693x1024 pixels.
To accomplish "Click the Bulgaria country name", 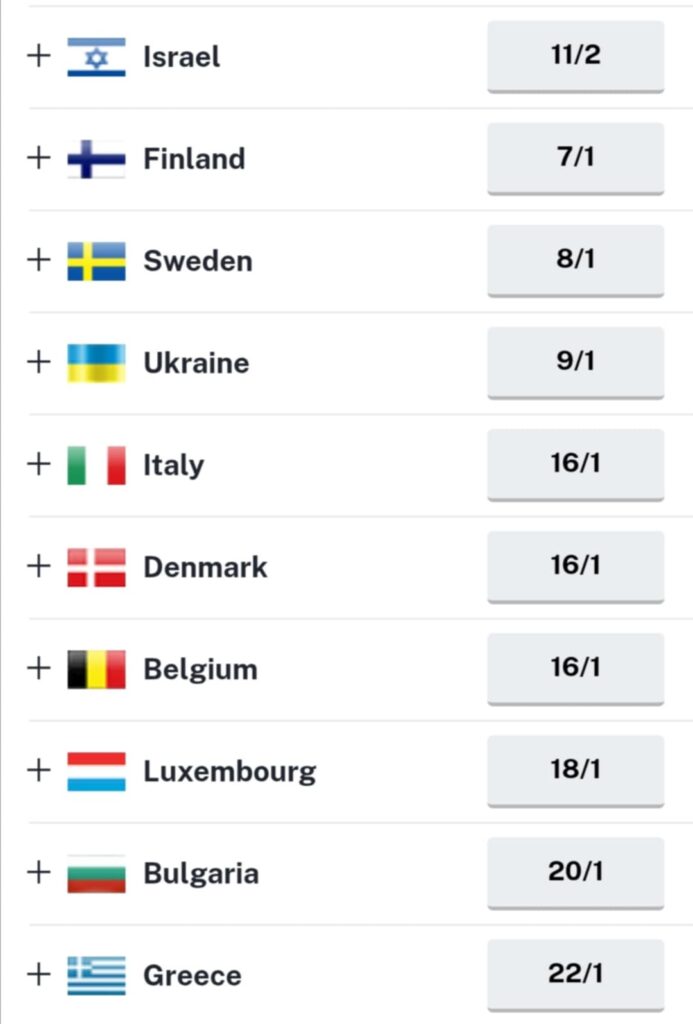I will coord(201,873).
